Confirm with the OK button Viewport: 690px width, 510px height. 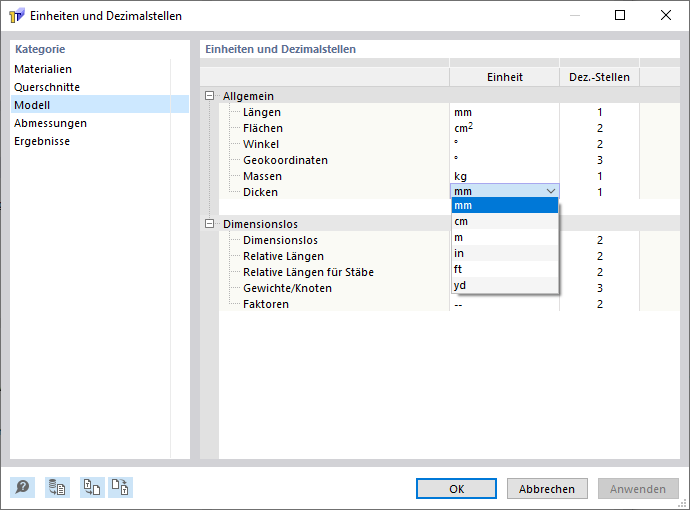[456, 489]
